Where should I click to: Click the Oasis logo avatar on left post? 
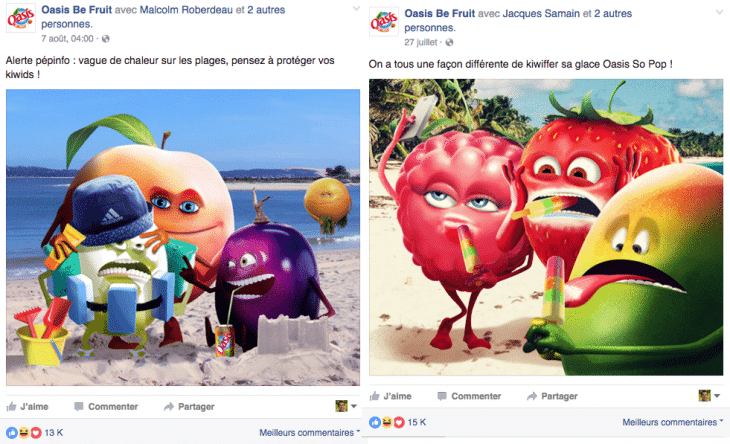(x=20, y=19)
